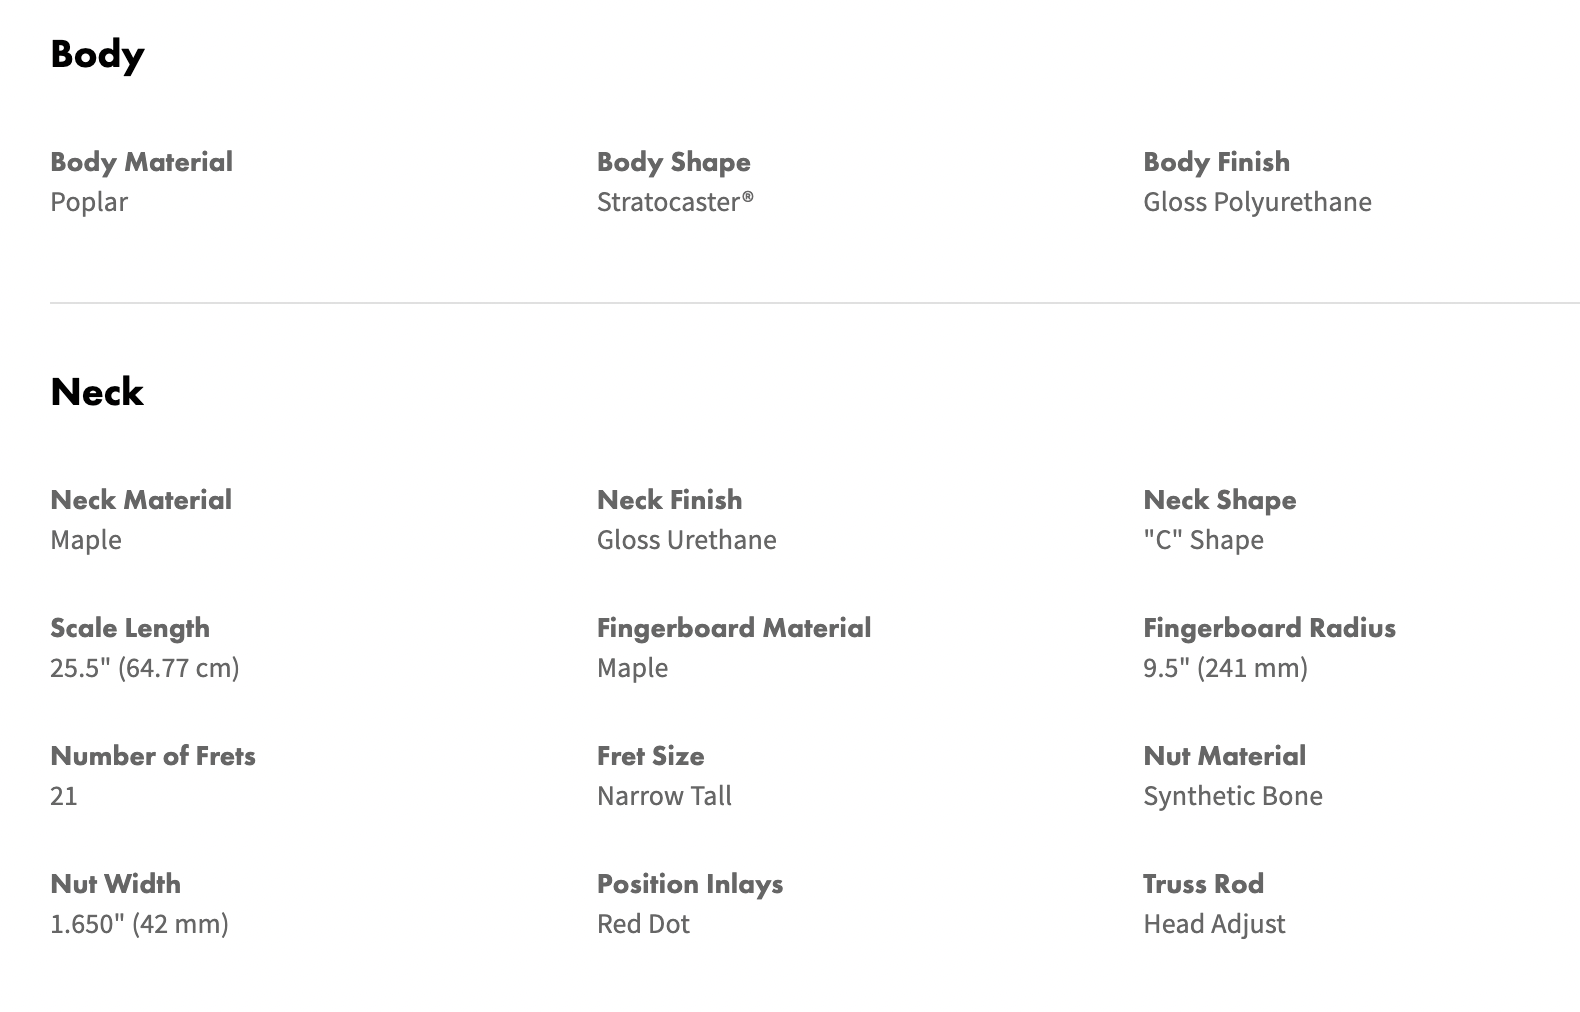Select the Number of Frets label

153,756
